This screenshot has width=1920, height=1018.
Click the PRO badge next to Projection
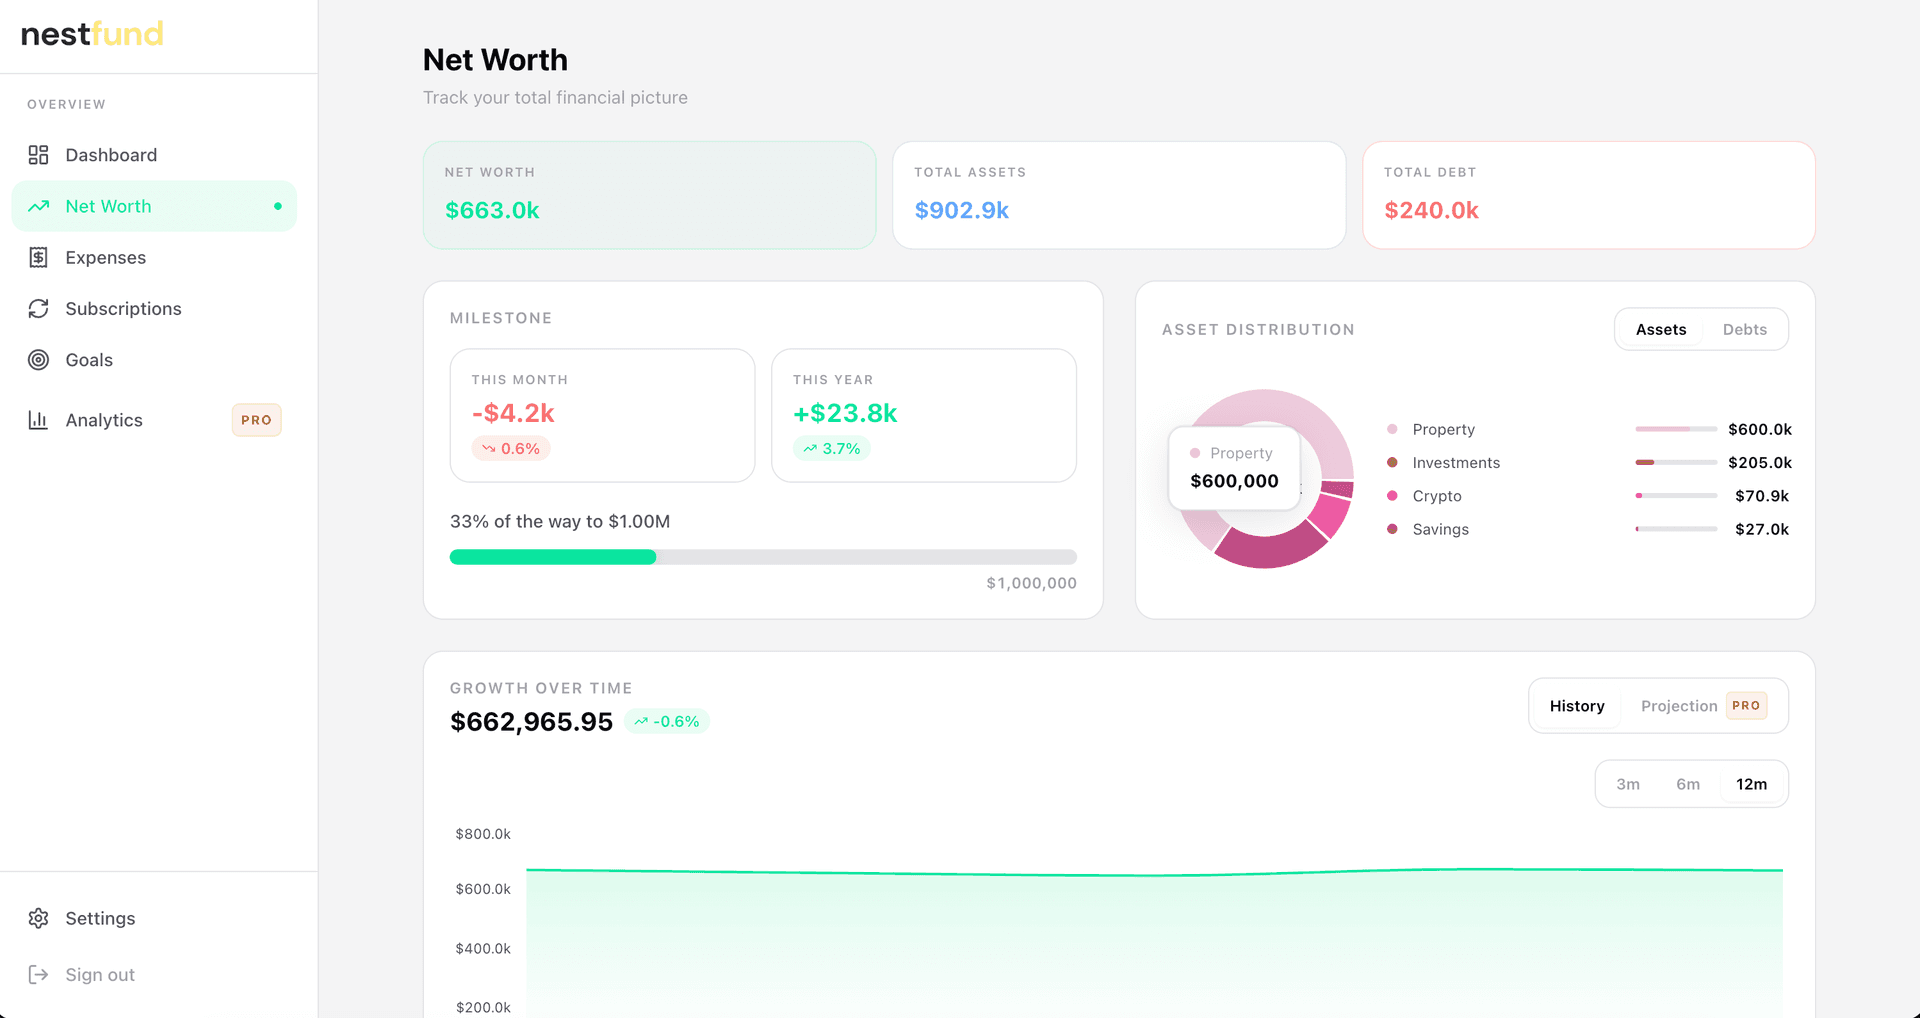pos(1746,706)
